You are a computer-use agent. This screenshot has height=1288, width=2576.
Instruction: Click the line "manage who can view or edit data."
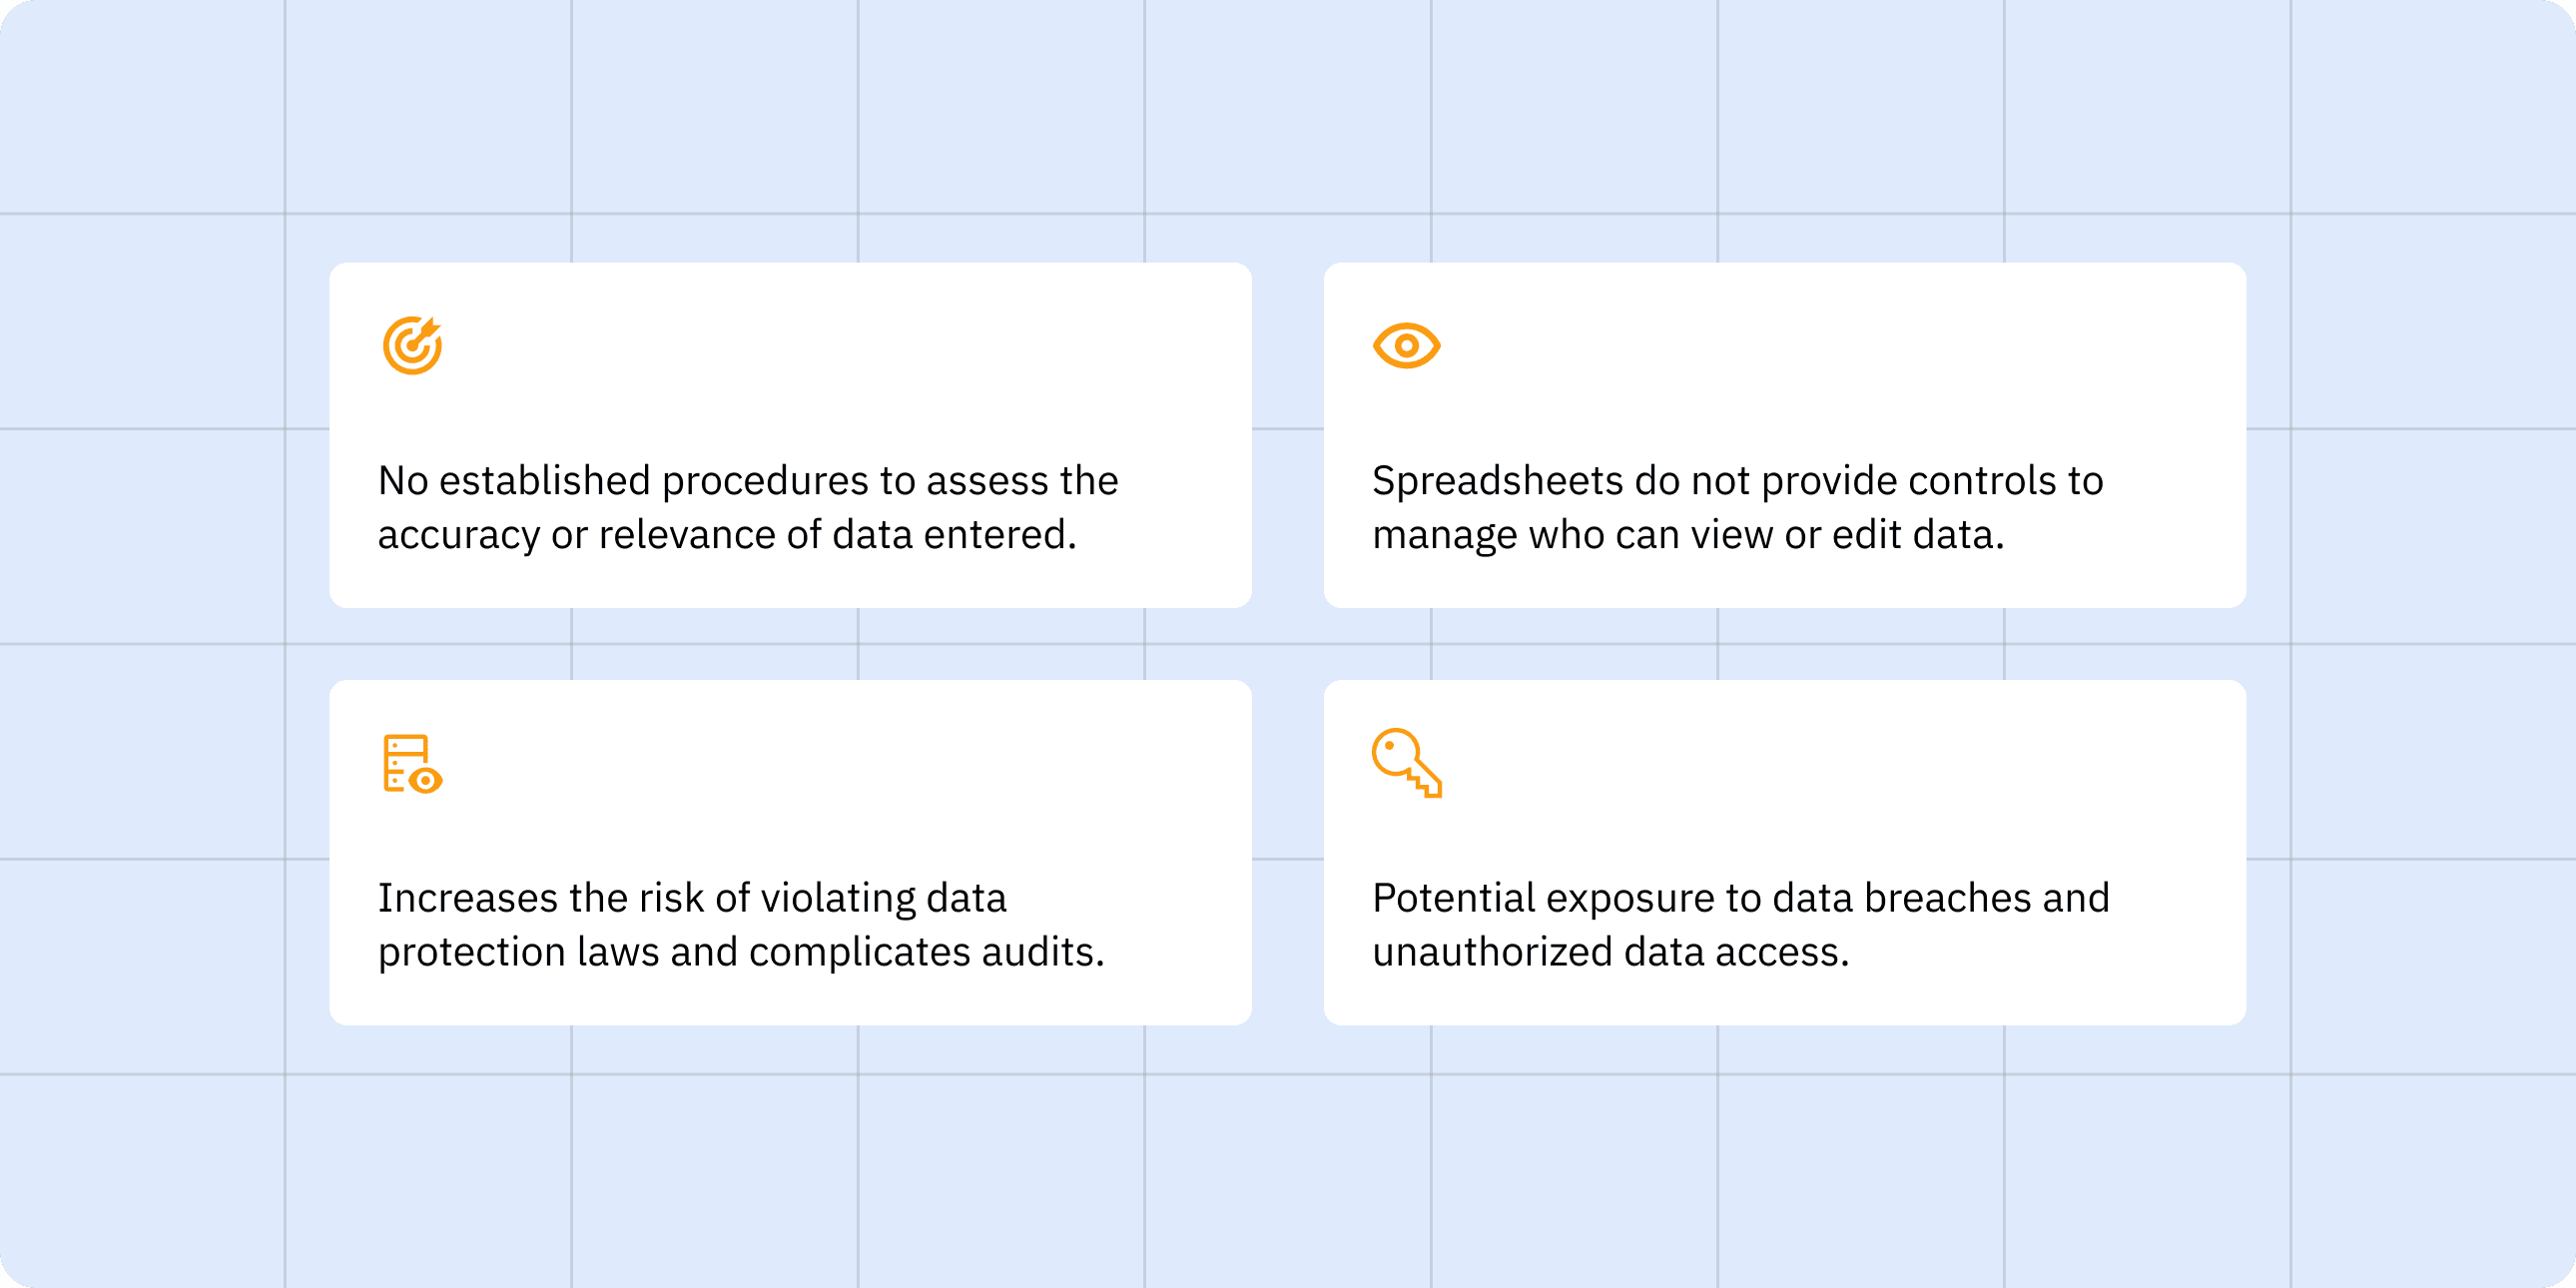(1688, 535)
